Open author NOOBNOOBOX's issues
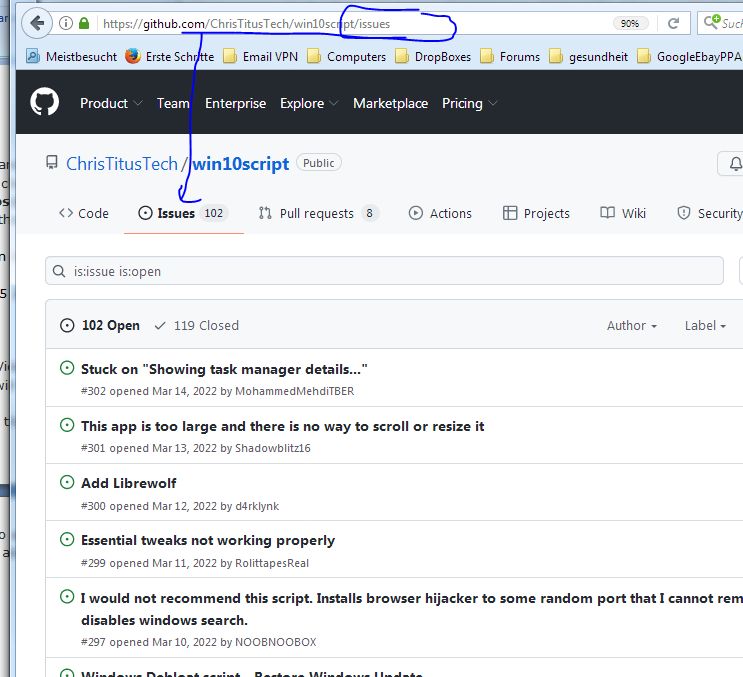 276,642
